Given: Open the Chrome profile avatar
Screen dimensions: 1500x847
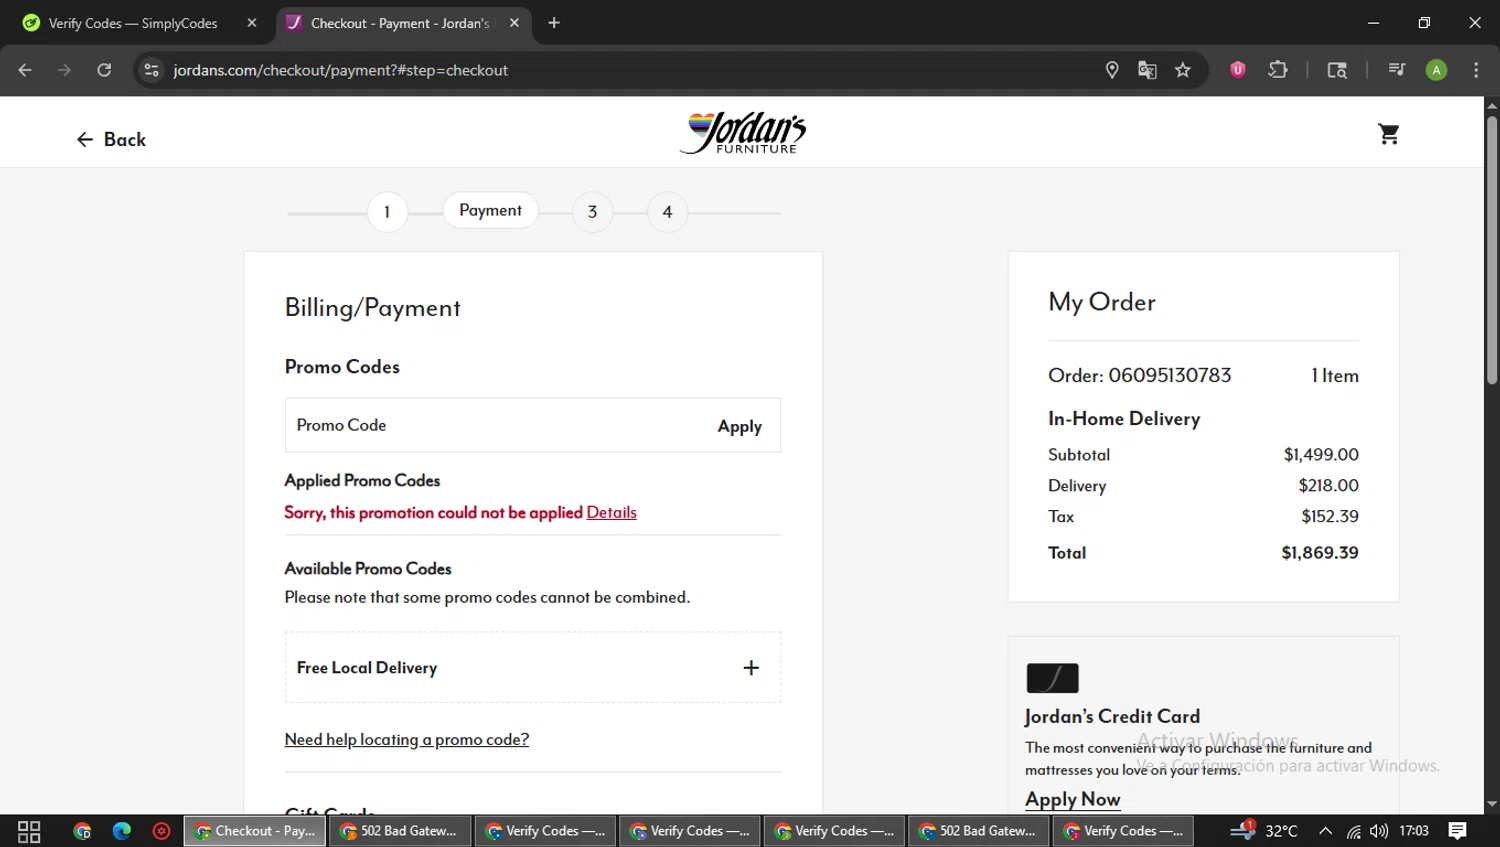Looking at the screenshot, I should point(1436,70).
